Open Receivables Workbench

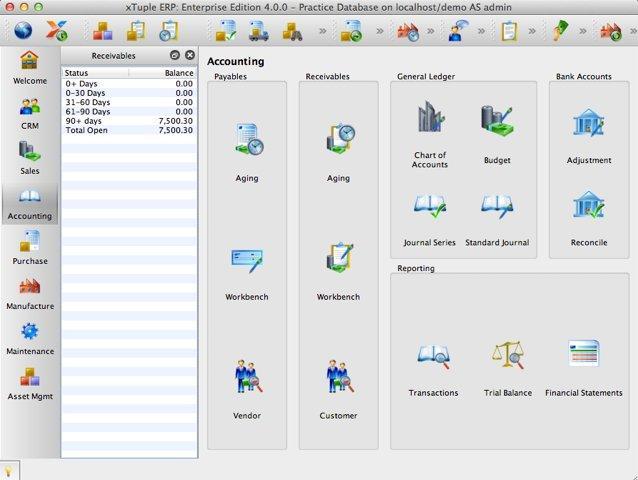338,272
